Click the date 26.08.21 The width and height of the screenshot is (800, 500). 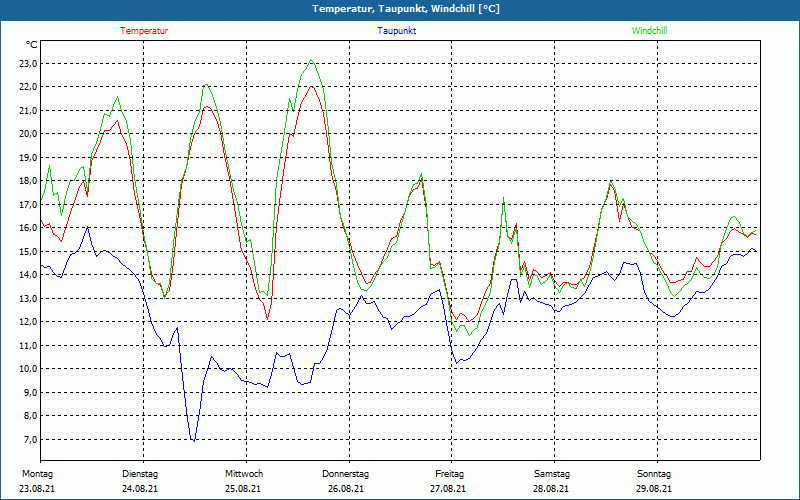(x=346, y=489)
